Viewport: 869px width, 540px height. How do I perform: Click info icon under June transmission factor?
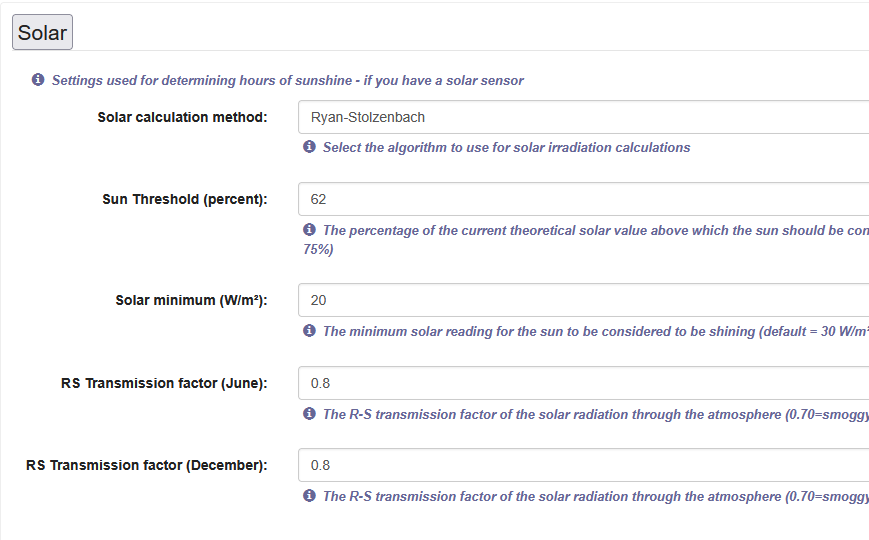[309, 414]
